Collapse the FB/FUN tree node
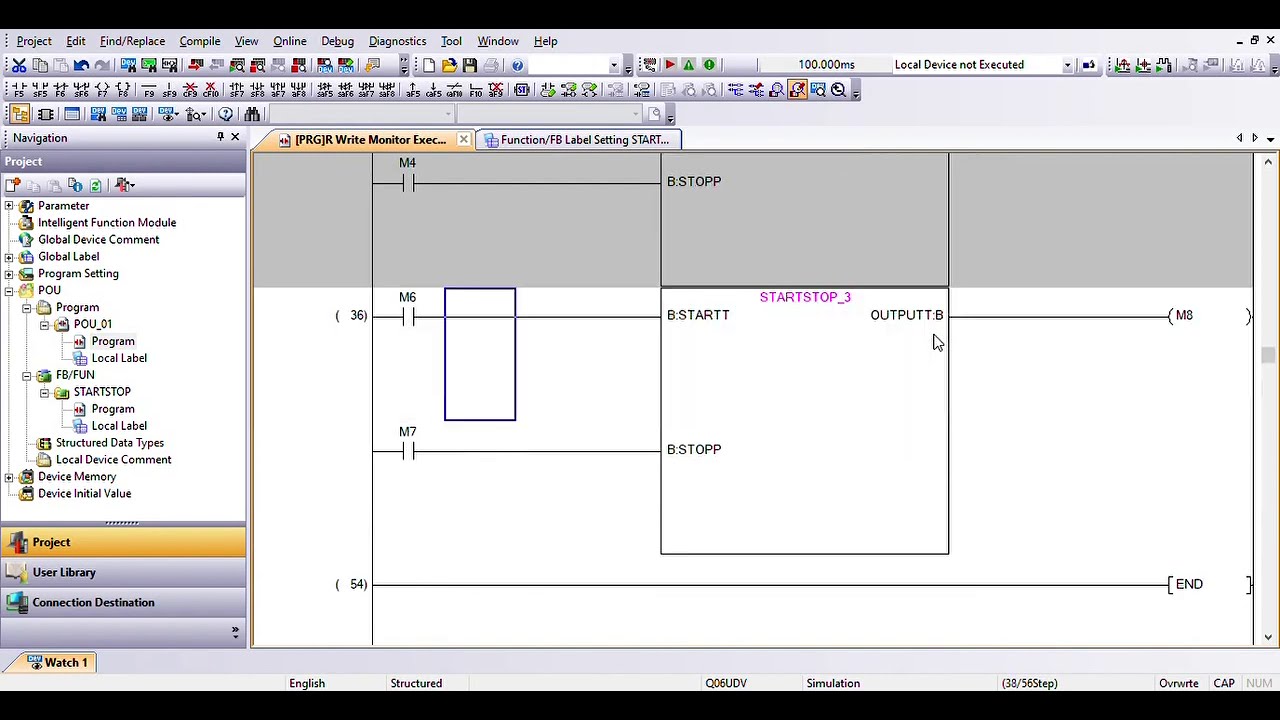This screenshot has height=720, width=1280. click(x=27, y=375)
